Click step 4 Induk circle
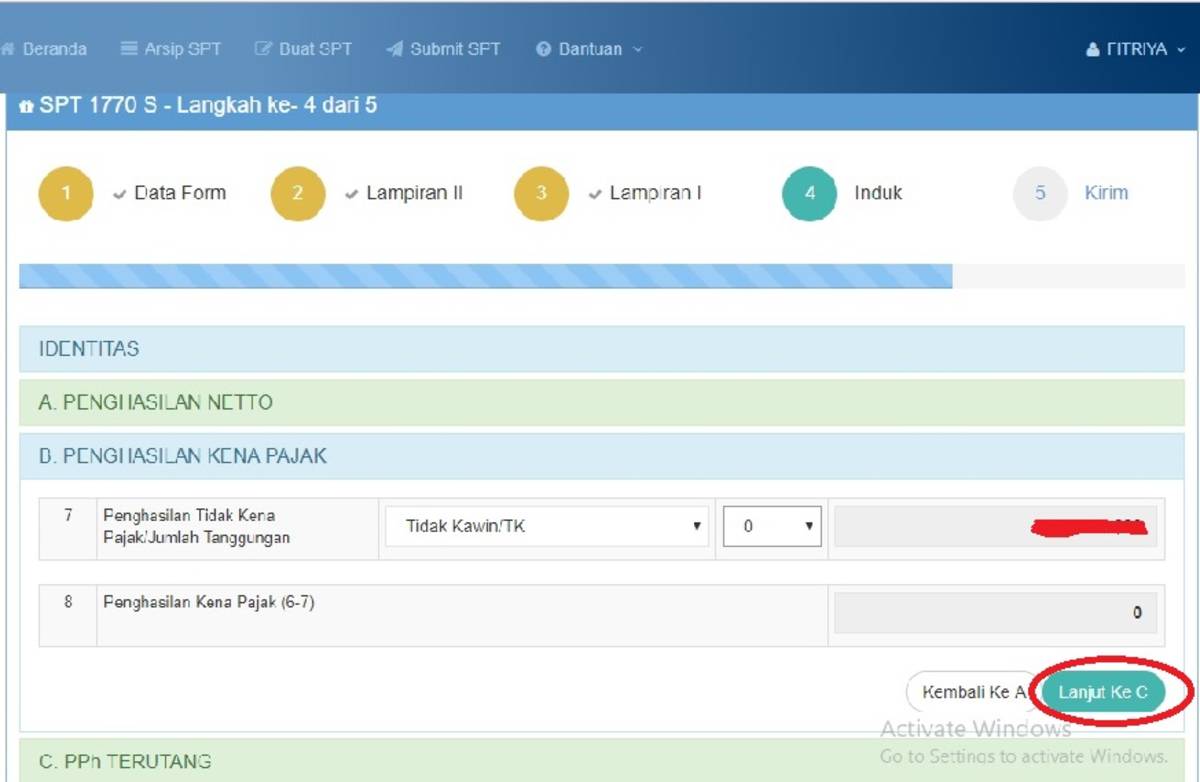 [809, 194]
